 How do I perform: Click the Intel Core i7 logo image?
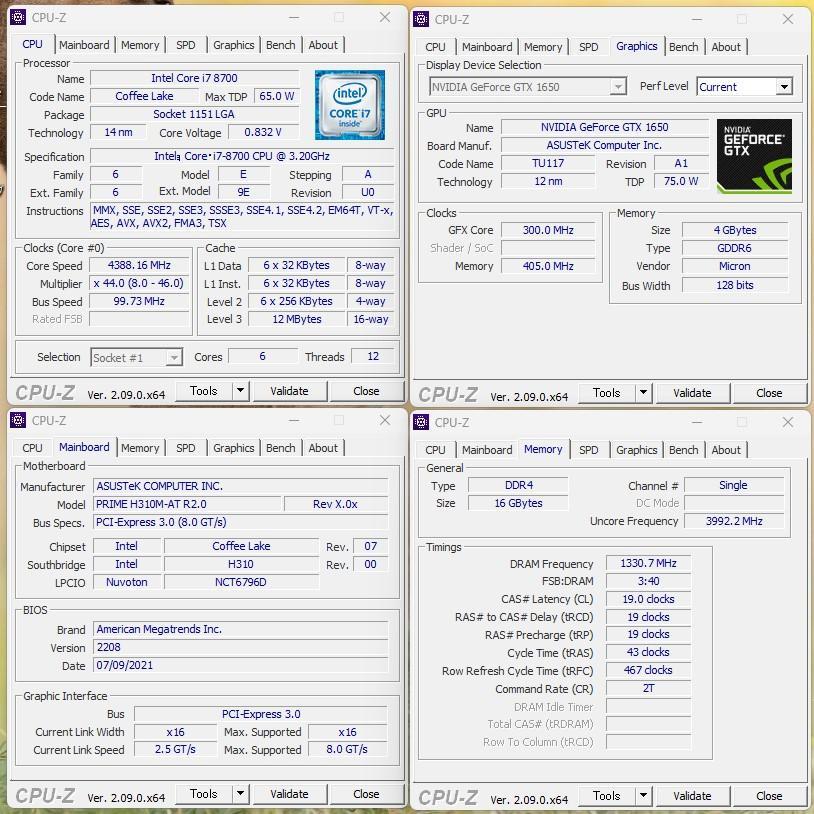point(349,105)
